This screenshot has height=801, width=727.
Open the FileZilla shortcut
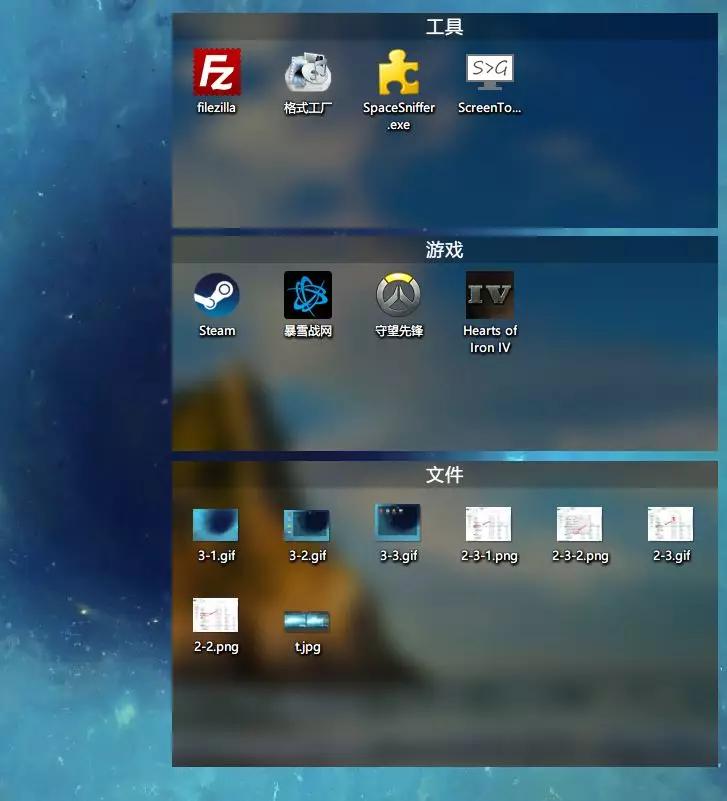point(217,73)
